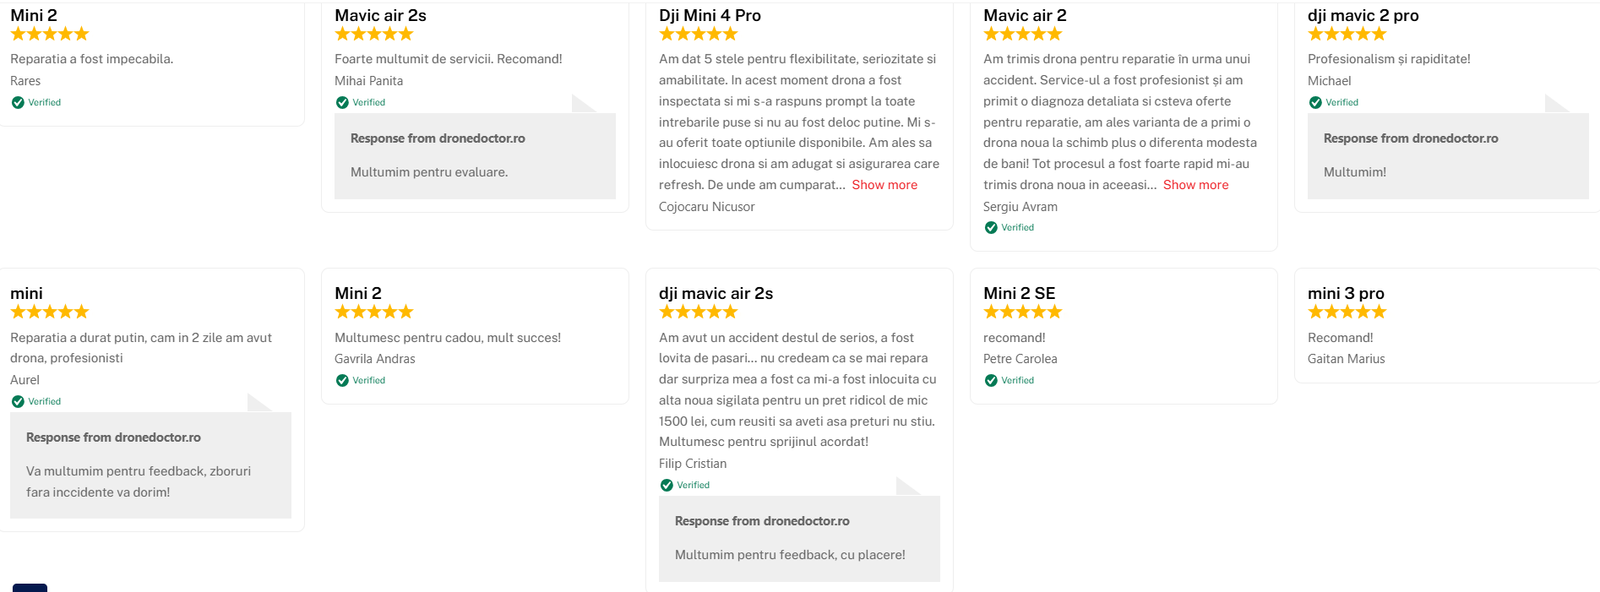Expand the Dji Mini 4 Pro review with Show more
The height and width of the screenshot is (592, 1600).
click(x=884, y=185)
